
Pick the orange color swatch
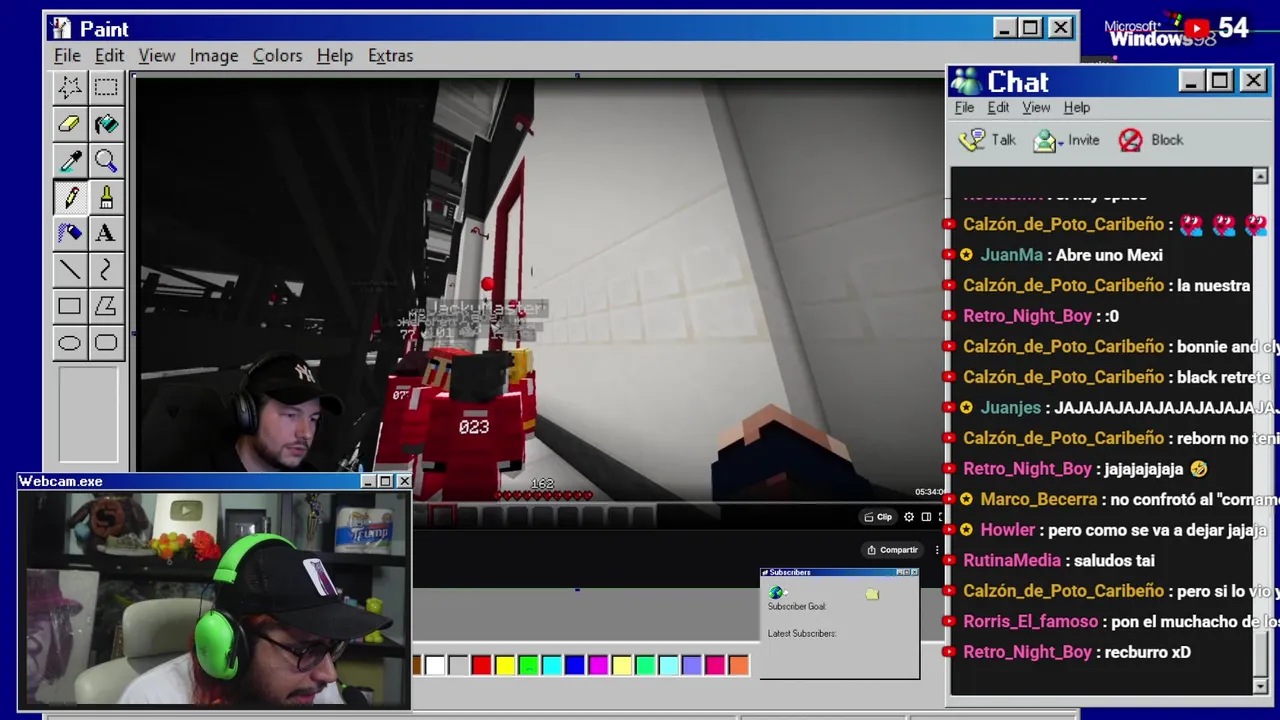click(x=738, y=665)
